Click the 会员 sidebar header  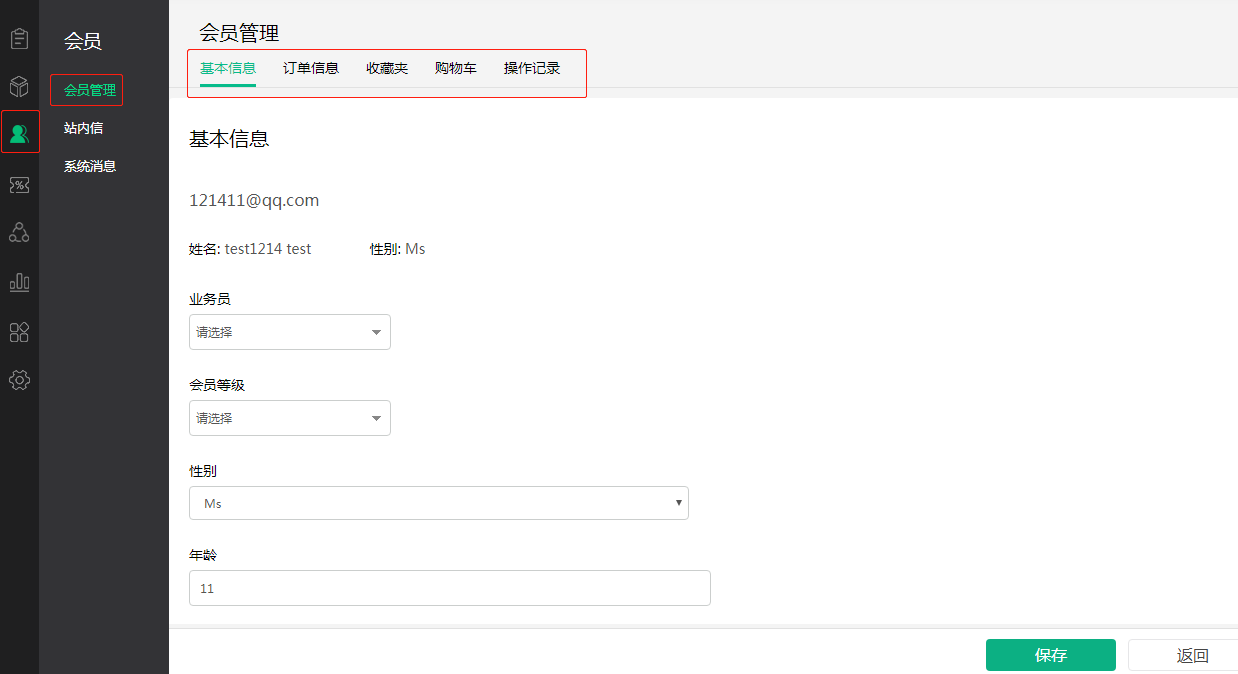click(x=83, y=41)
